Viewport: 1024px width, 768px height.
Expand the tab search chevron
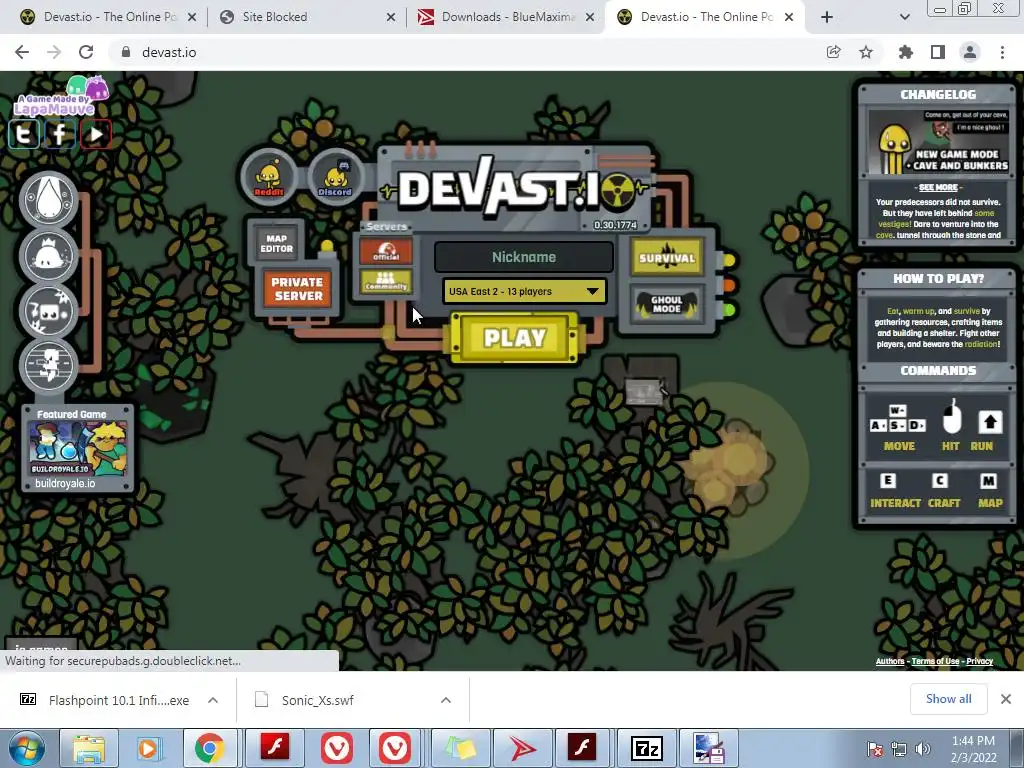(904, 18)
